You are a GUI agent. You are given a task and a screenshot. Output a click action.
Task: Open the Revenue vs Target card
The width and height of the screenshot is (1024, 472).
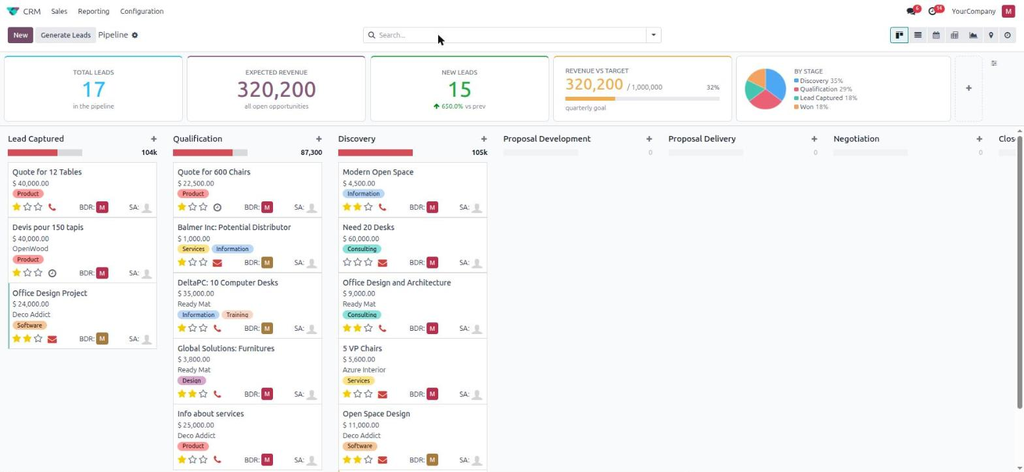click(x=643, y=89)
